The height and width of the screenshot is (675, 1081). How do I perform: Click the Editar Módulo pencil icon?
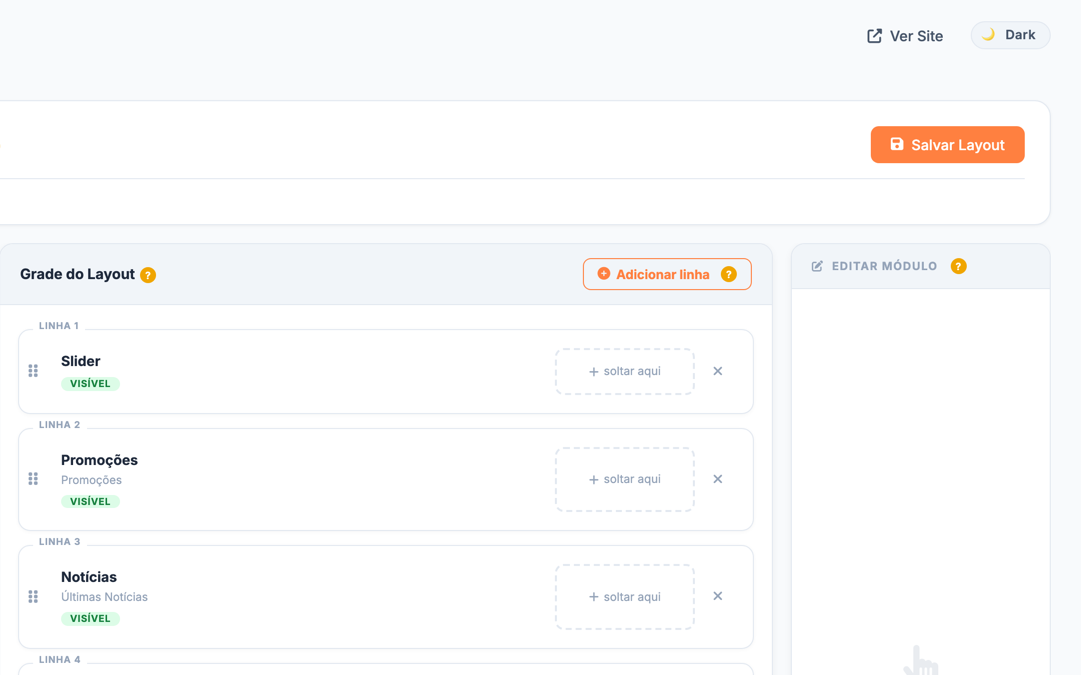pyautogui.click(x=817, y=266)
